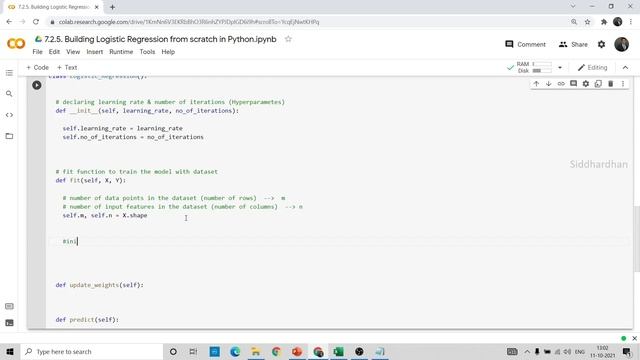The image size is (640, 360).
Task: Open the Editing mode selector
Action: (592, 67)
